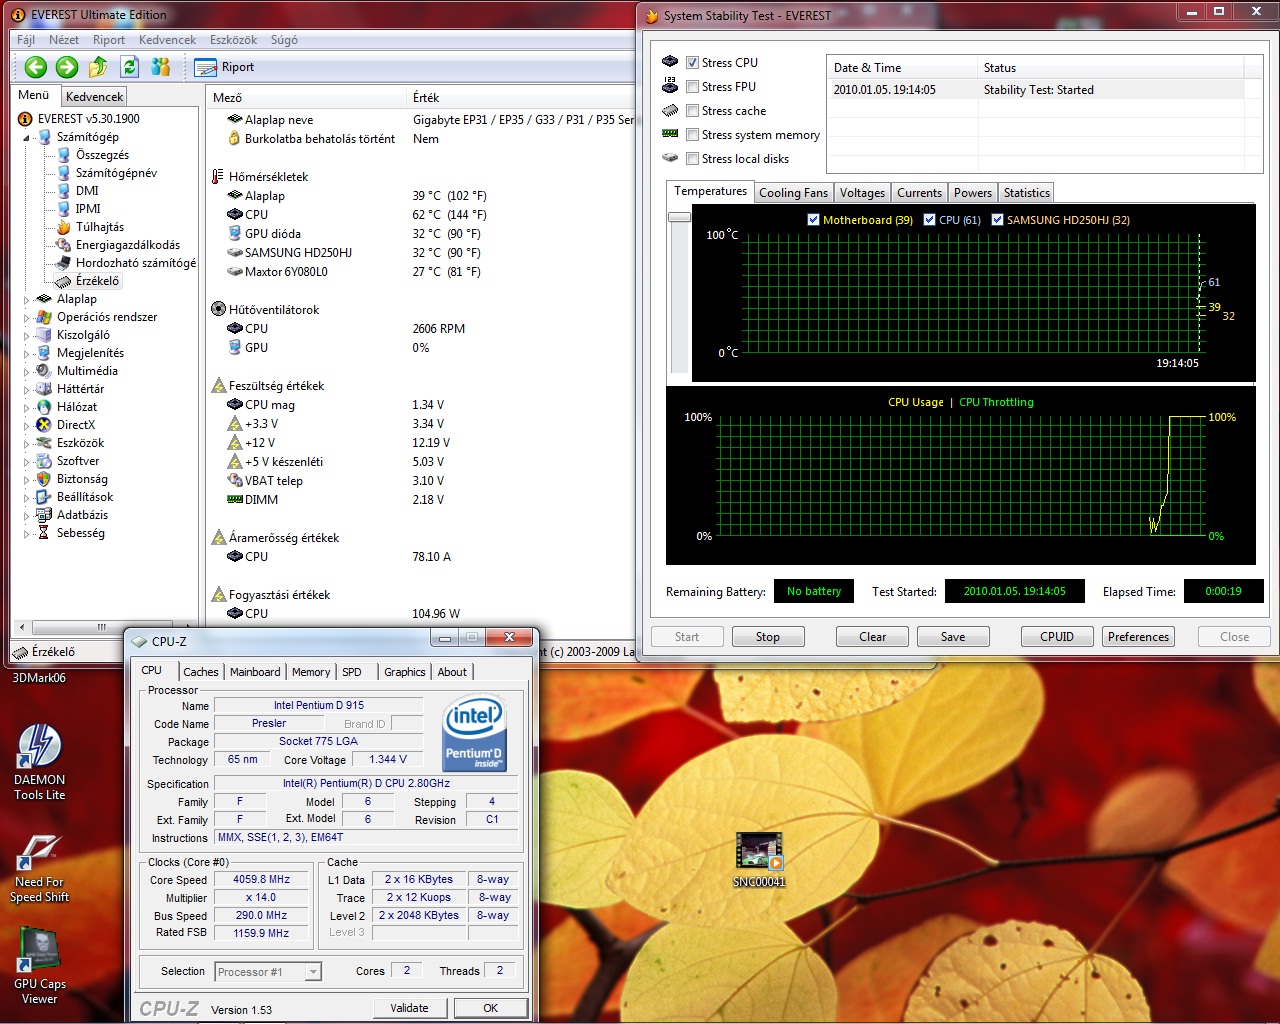Uncheck the Stress CPU checkbox
Screen dimensions: 1280x1024
click(692, 62)
